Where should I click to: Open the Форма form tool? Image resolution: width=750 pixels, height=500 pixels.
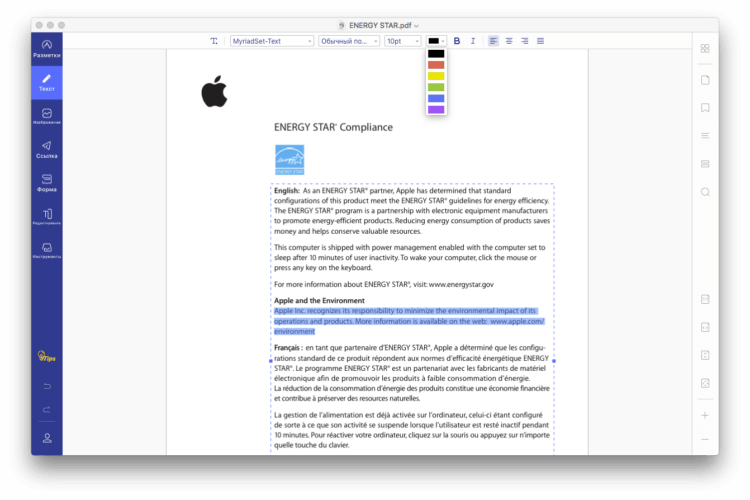point(47,183)
